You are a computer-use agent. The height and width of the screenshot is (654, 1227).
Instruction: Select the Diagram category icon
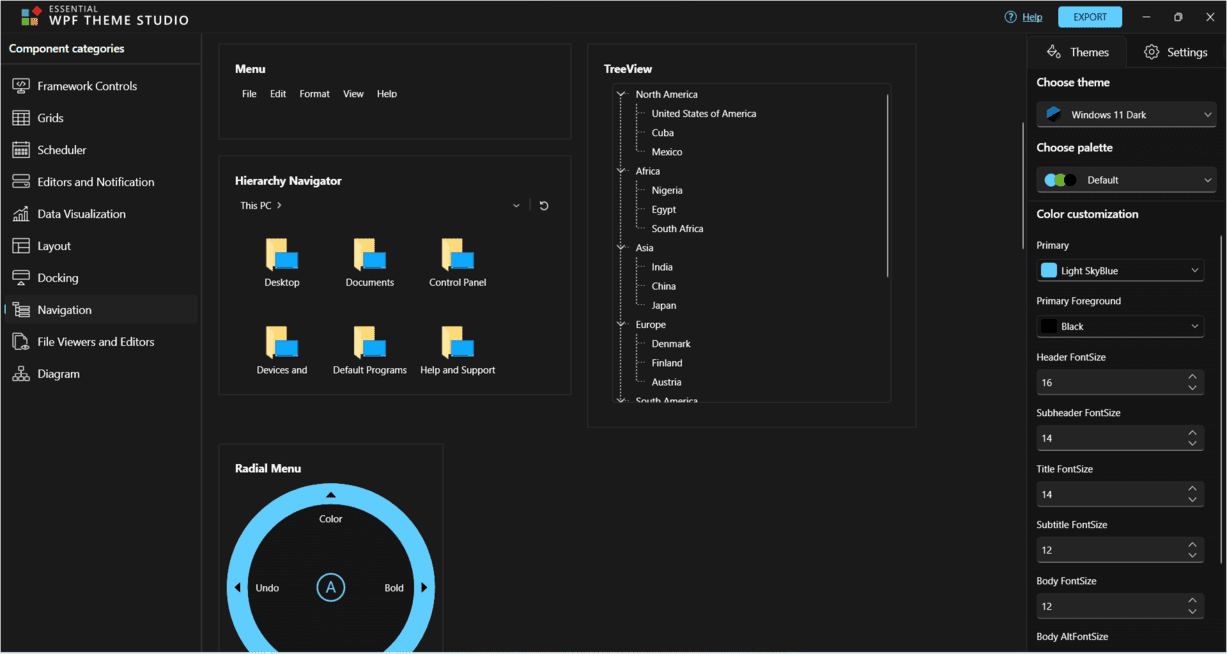20,374
